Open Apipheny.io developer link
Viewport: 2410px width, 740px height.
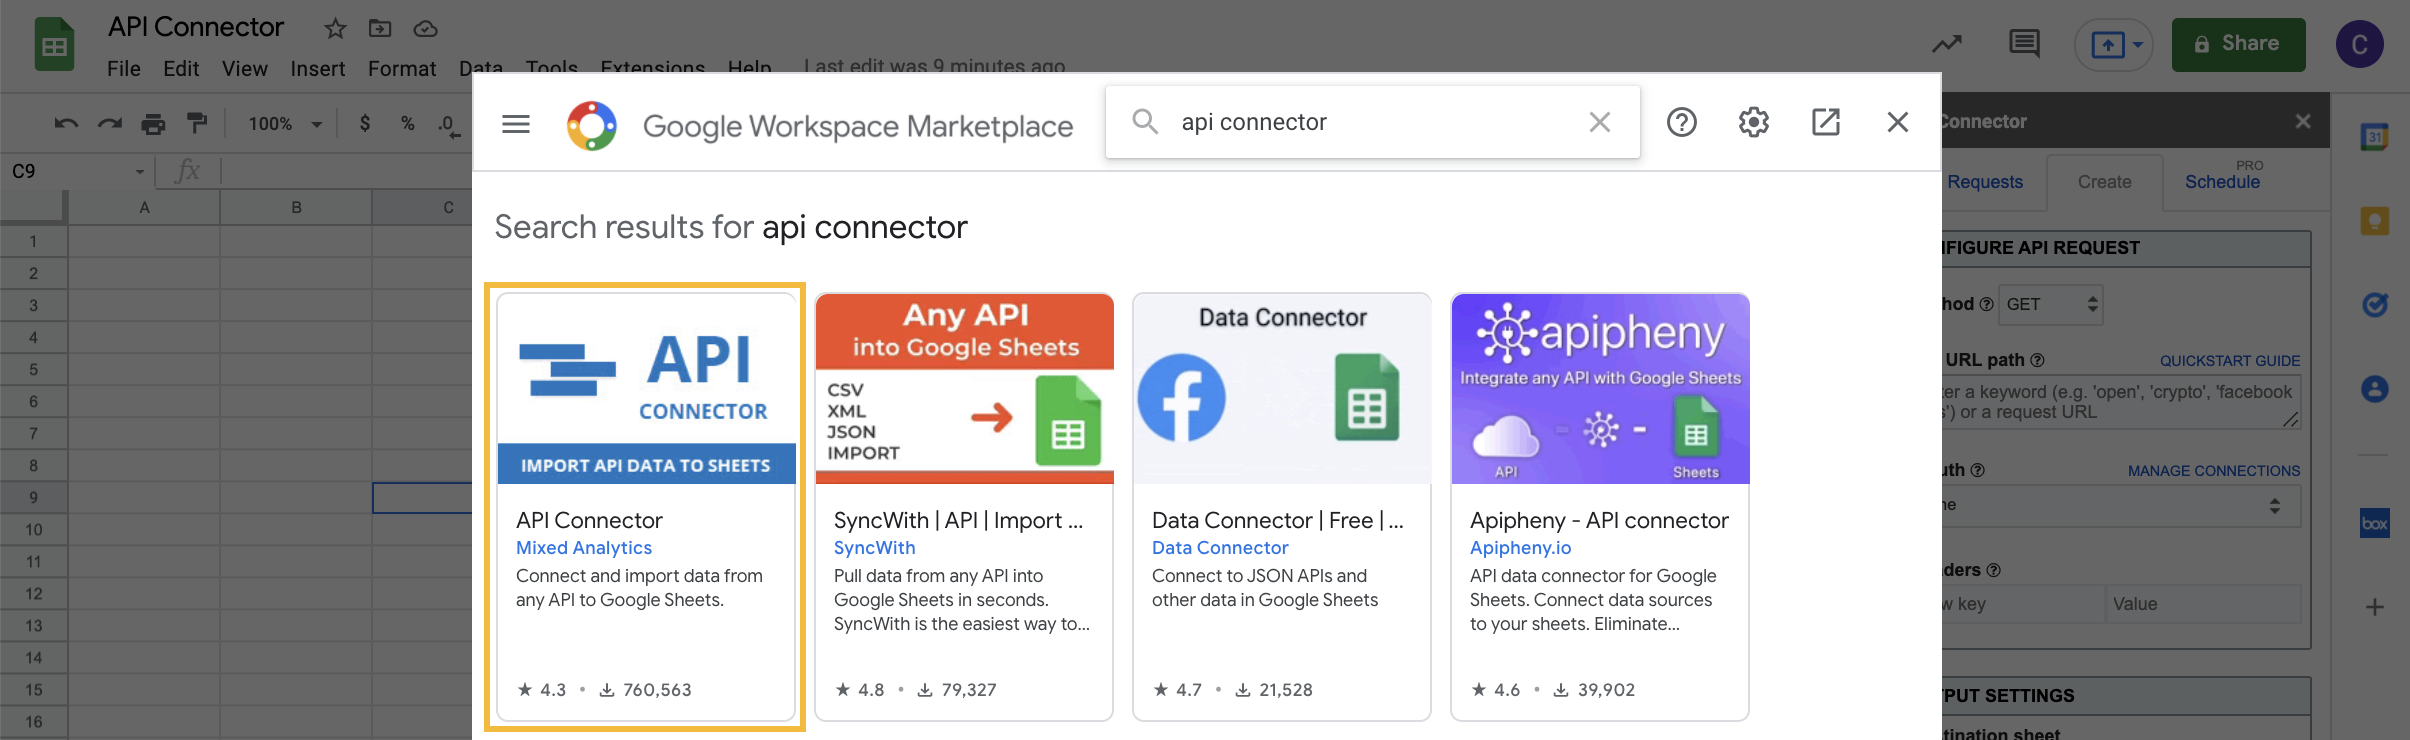pyautogui.click(x=1521, y=548)
